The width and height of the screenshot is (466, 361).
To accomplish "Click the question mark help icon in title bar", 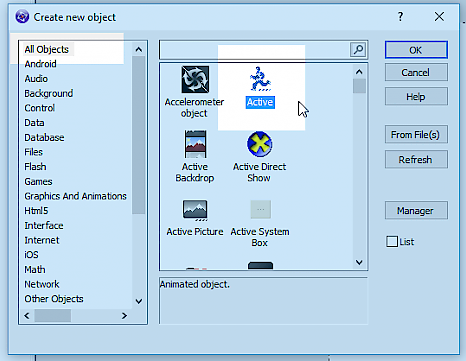I will coord(400,17).
